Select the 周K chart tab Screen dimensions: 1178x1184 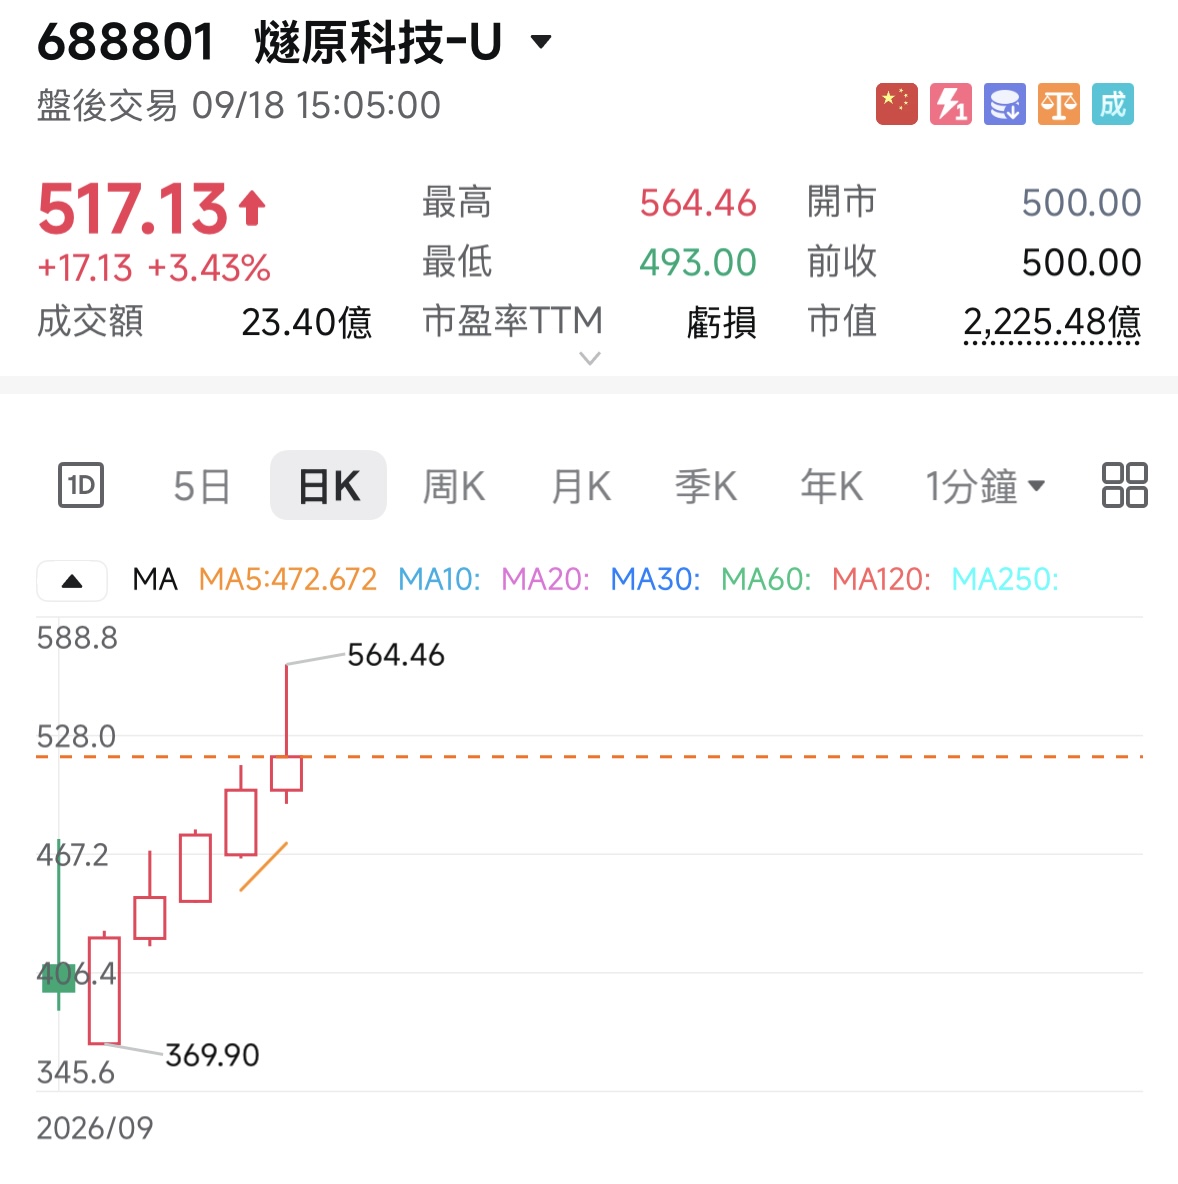point(454,486)
